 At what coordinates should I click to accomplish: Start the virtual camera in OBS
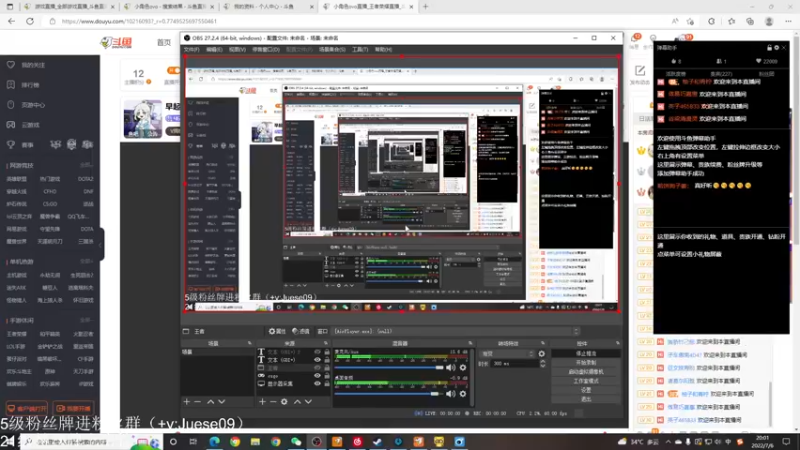point(586,372)
